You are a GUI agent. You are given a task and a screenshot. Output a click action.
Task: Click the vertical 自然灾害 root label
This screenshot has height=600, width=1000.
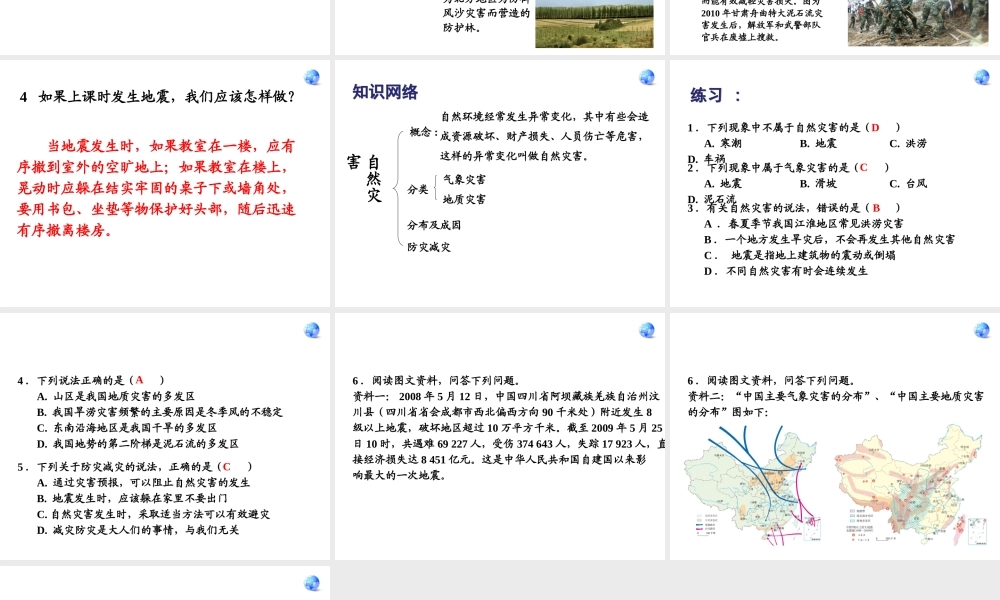click(365, 179)
